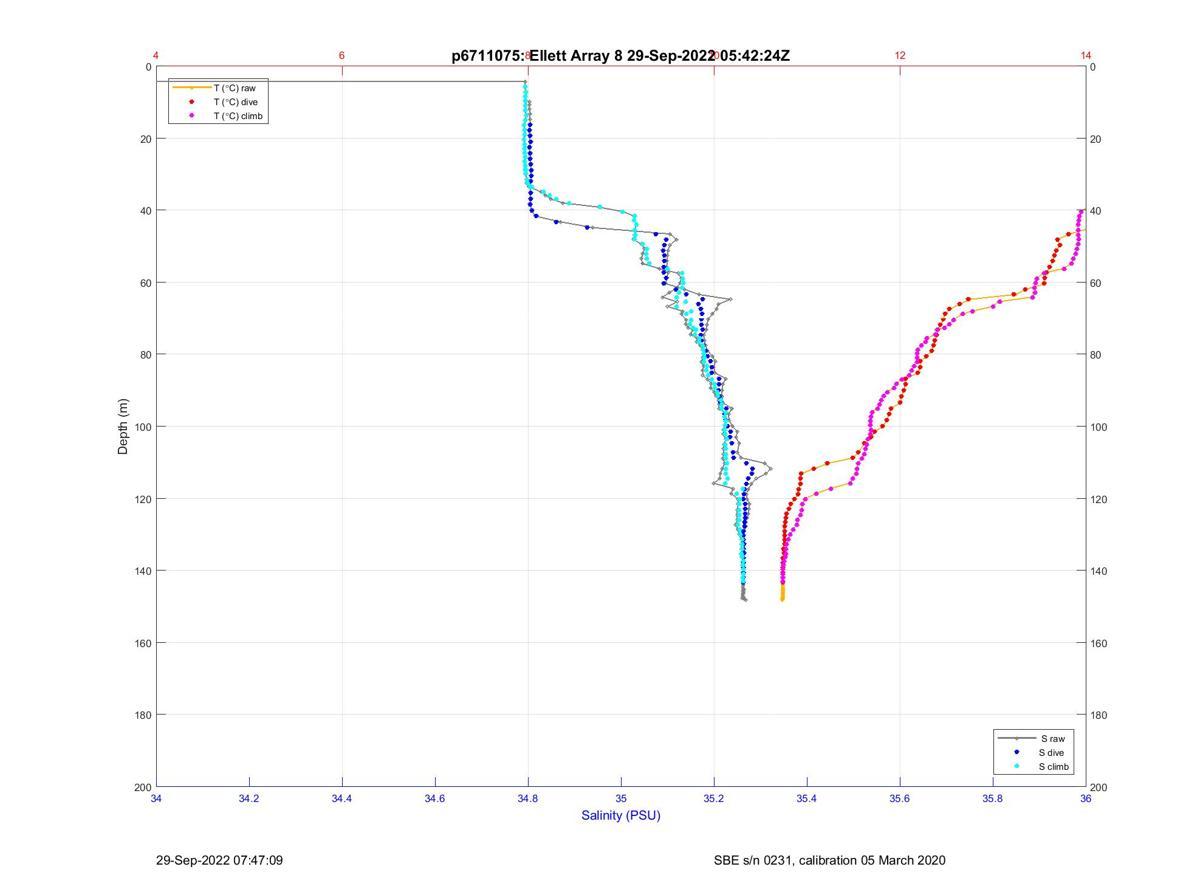The image size is (1200, 885).
Task: Click depth tick '200' on right axis
Action: (1100, 787)
